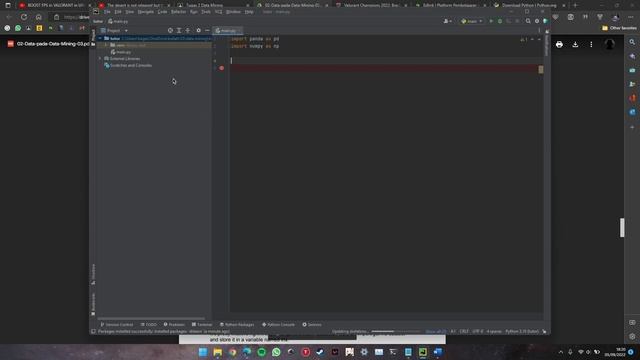Screen dimensions: 640x360
Task: Open the File menu in PyCharm
Action: [x=107, y=12]
